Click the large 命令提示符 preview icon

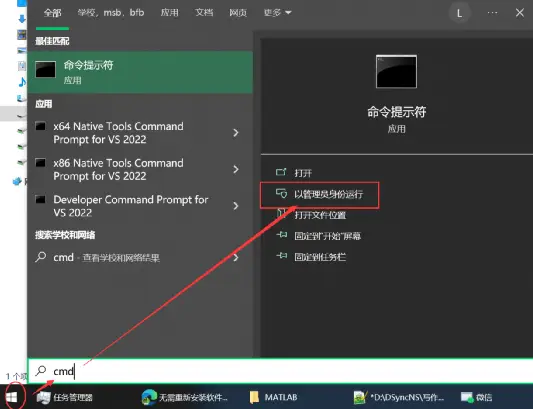(x=396, y=71)
